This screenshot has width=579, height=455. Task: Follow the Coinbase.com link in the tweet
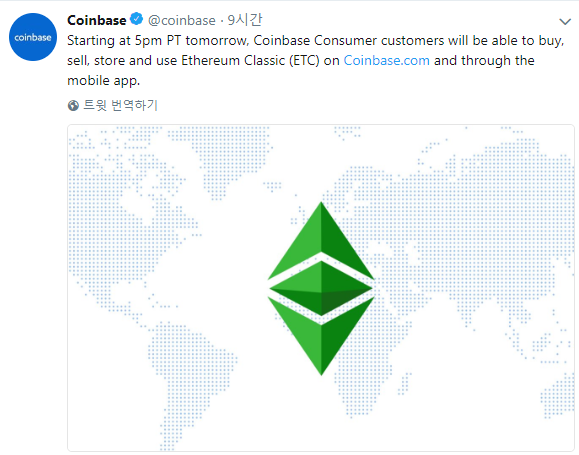click(x=387, y=60)
